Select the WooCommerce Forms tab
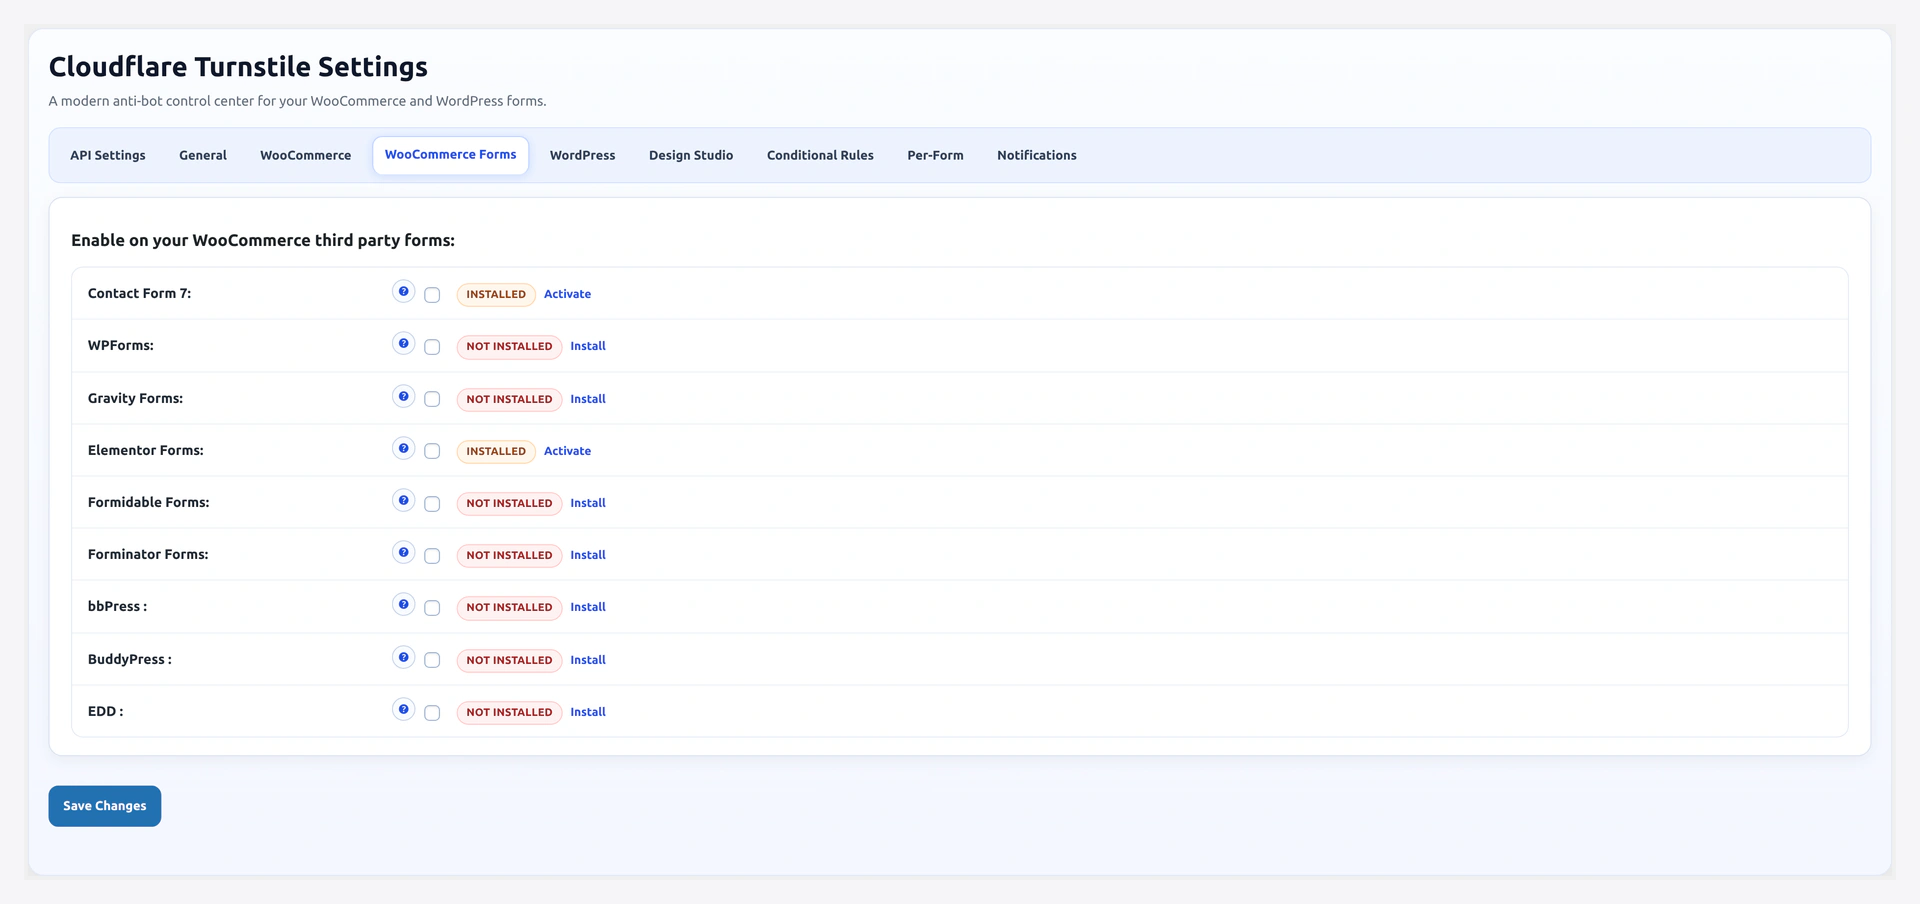The height and width of the screenshot is (904, 1920). (x=451, y=155)
